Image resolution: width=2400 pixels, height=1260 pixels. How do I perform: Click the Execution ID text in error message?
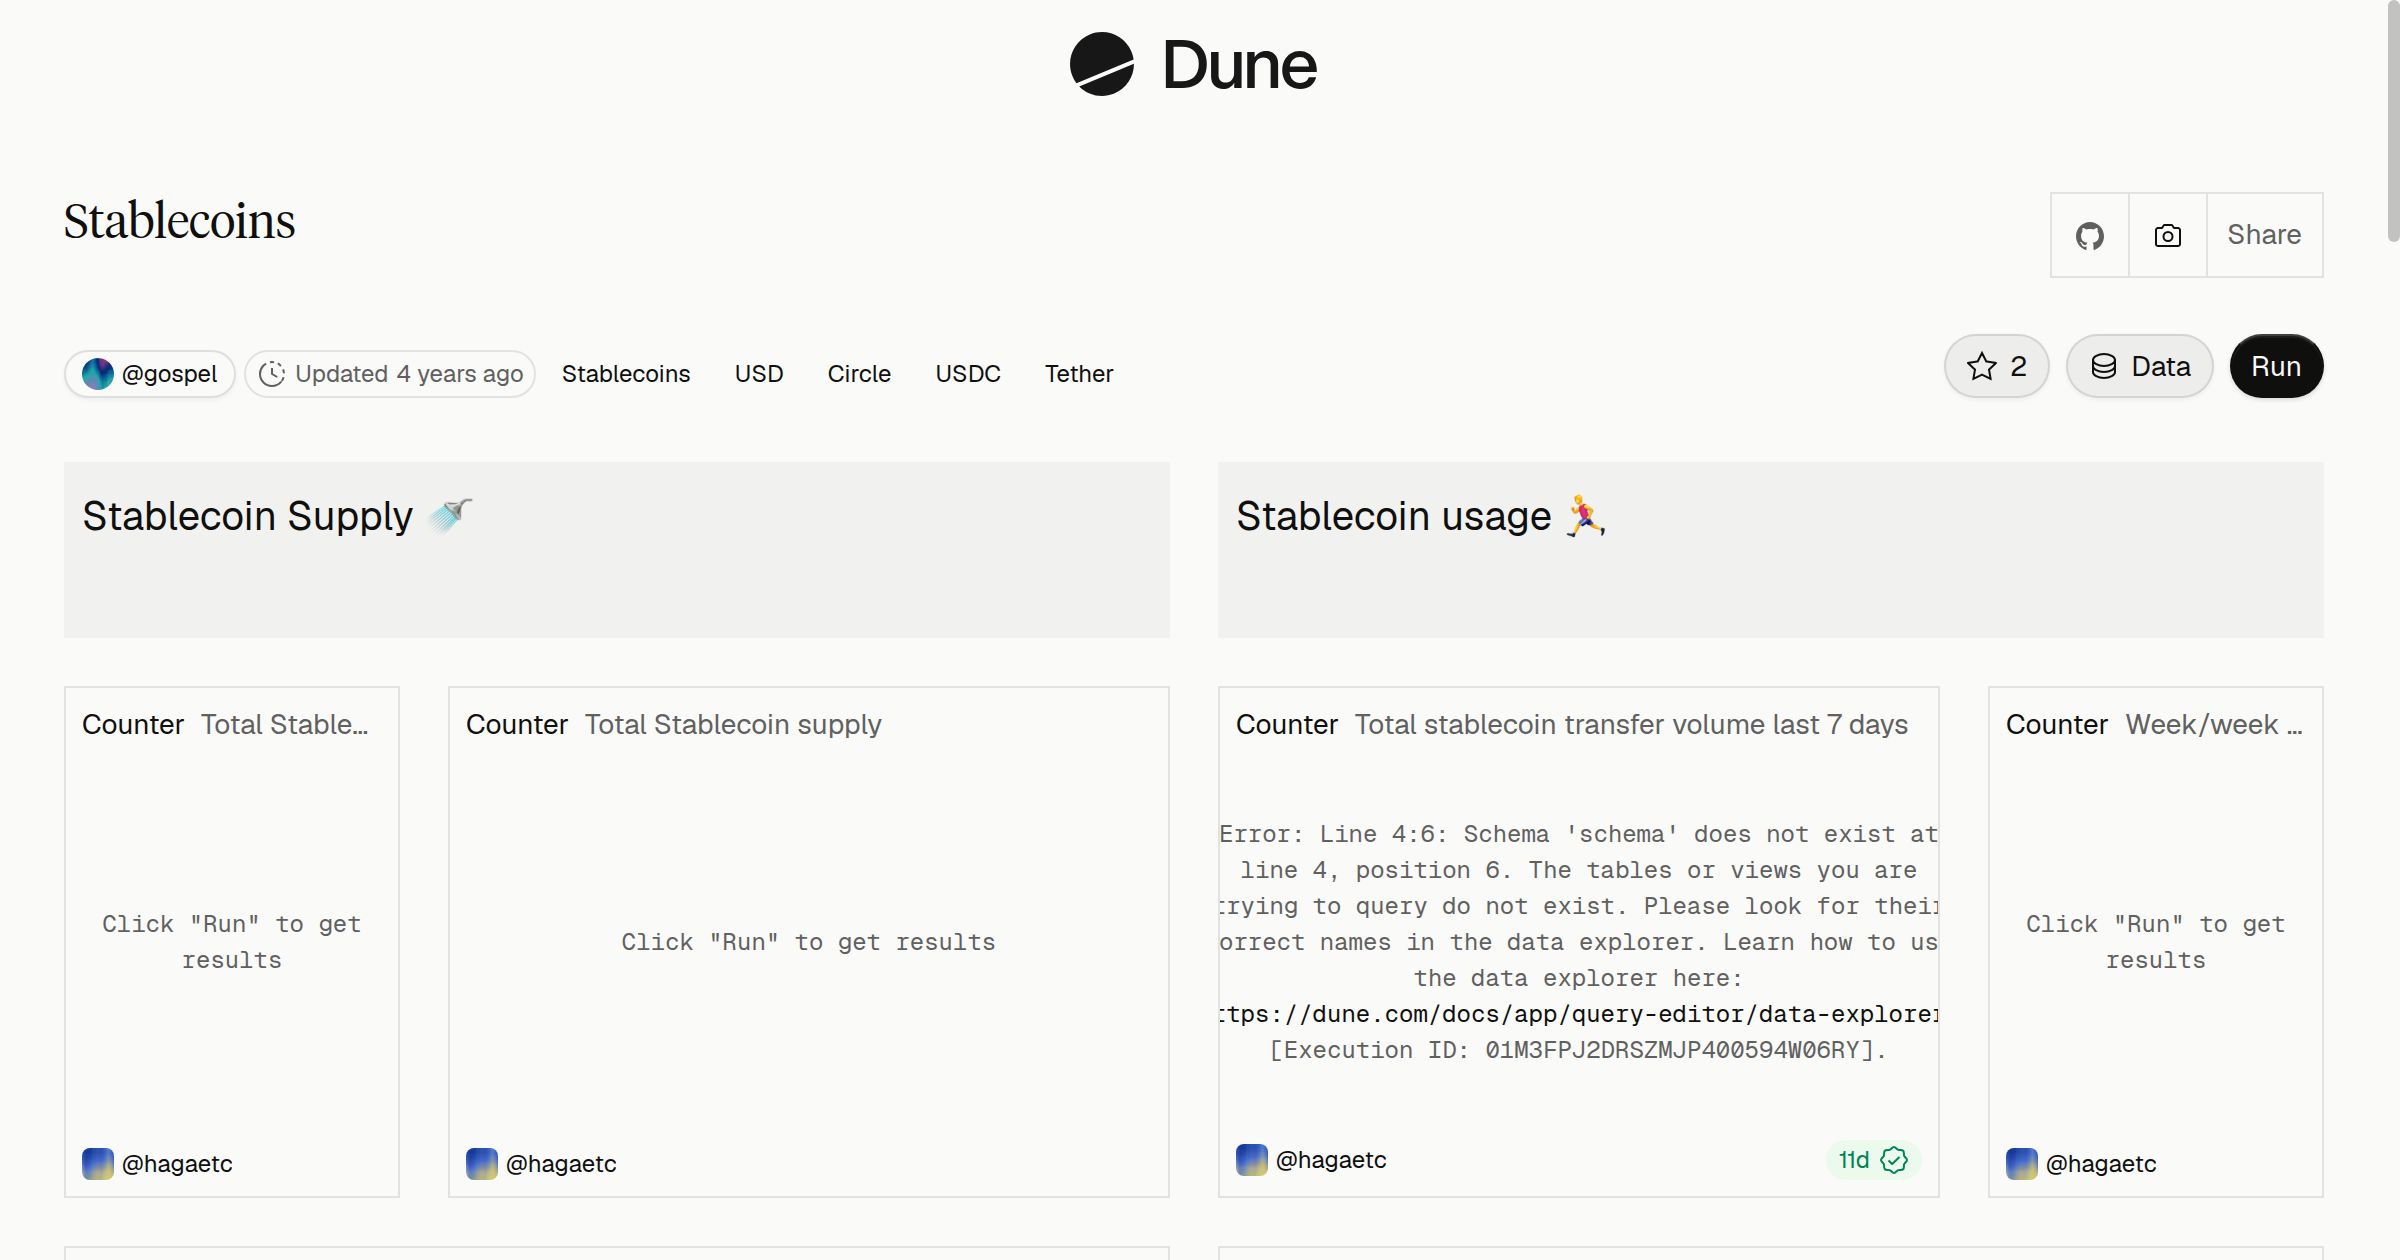1578,1050
